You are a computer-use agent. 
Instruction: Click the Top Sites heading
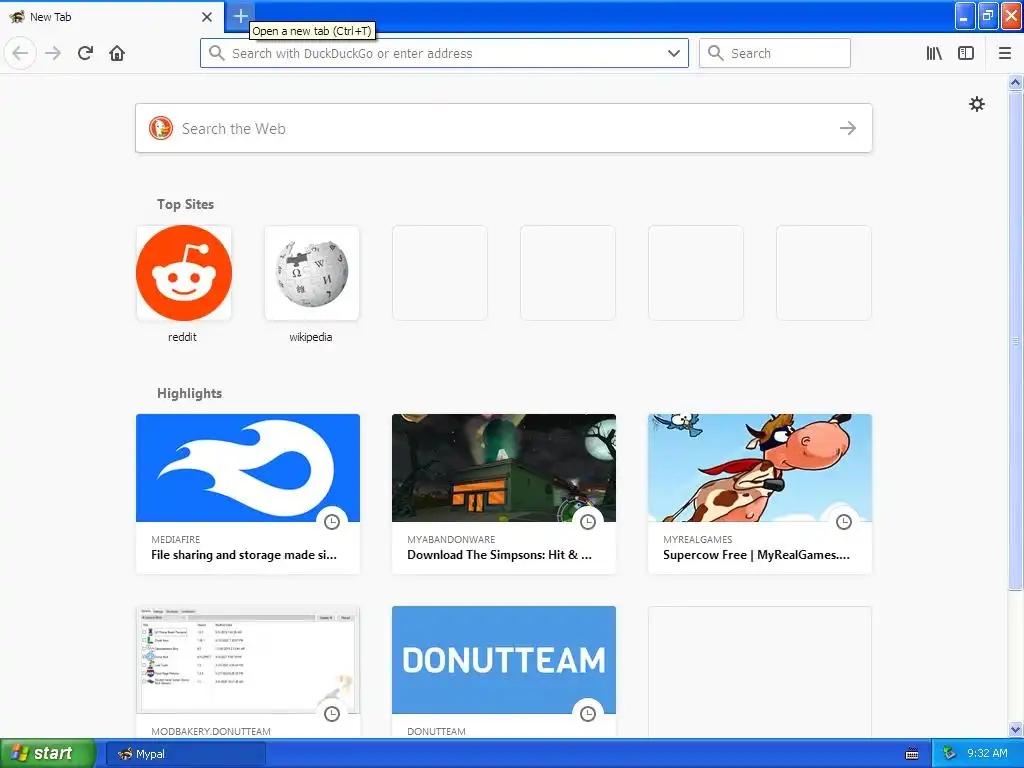(x=185, y=204)
